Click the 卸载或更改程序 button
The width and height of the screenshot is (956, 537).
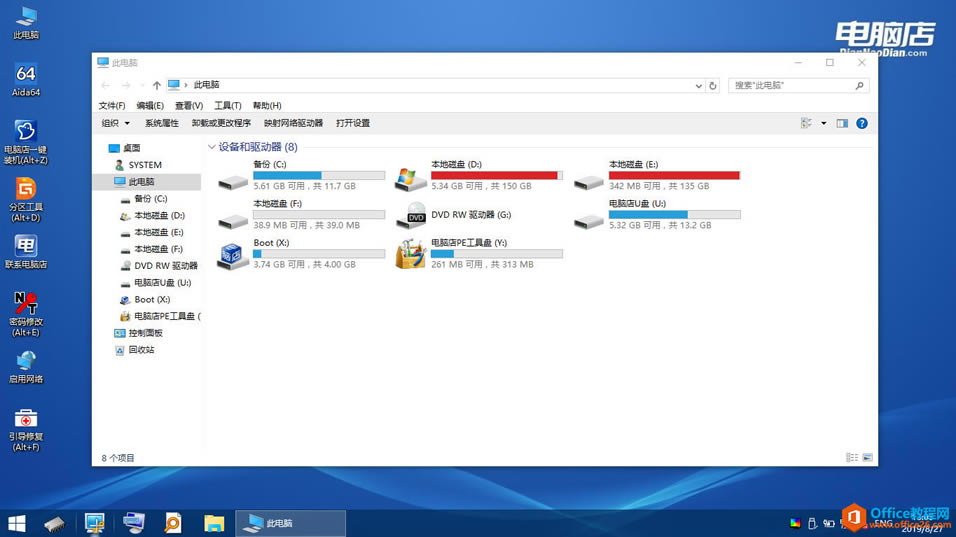[x=221, y=123]
